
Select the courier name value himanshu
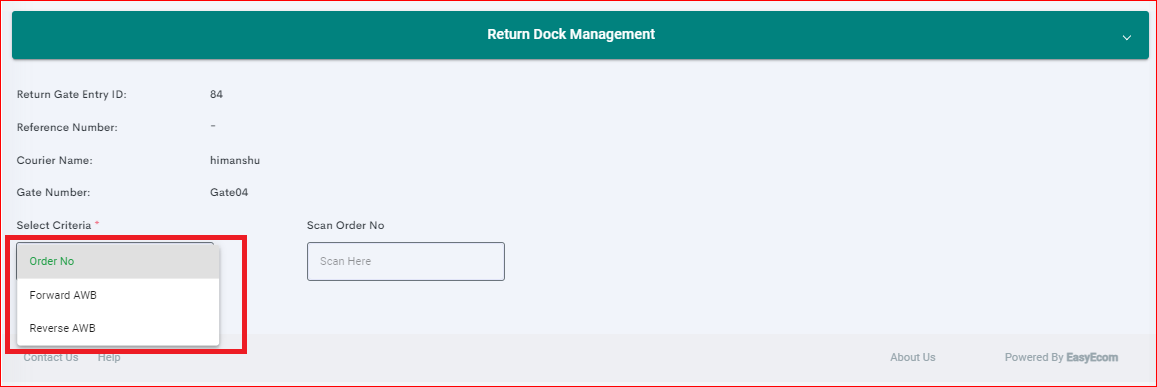point(235,160)
